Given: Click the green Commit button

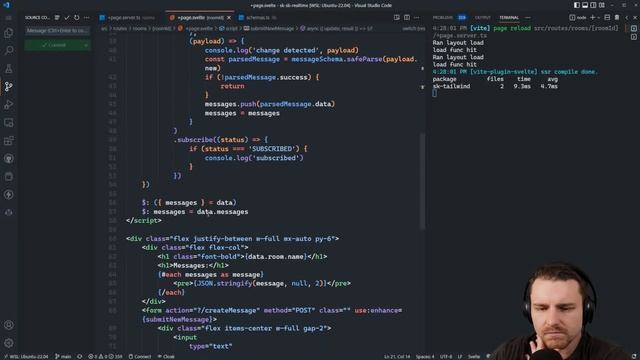Looking at the screenshot, I should tap(53, 45).
